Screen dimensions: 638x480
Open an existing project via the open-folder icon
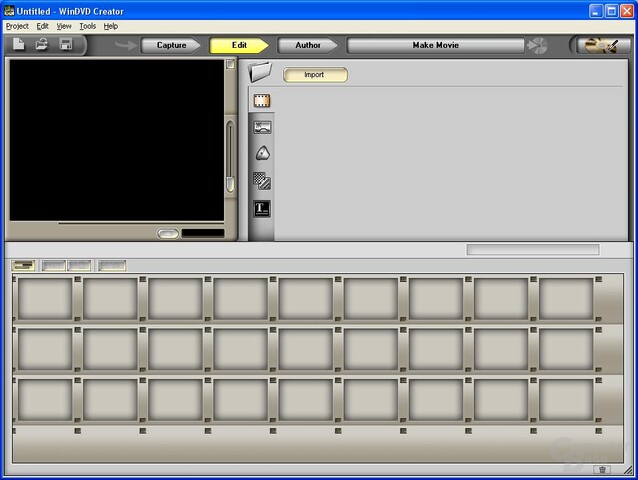[42, 44]
